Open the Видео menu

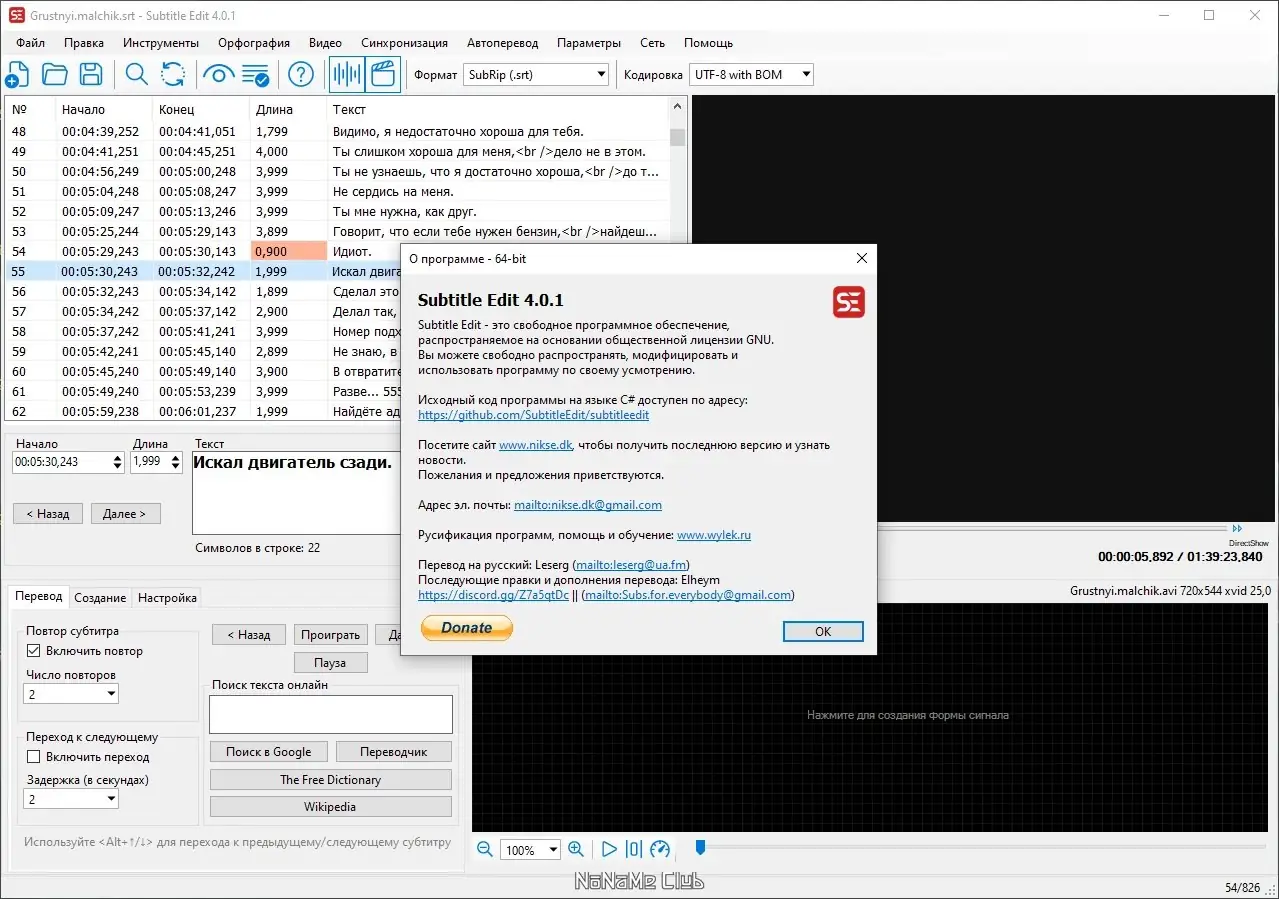[325, 43]
